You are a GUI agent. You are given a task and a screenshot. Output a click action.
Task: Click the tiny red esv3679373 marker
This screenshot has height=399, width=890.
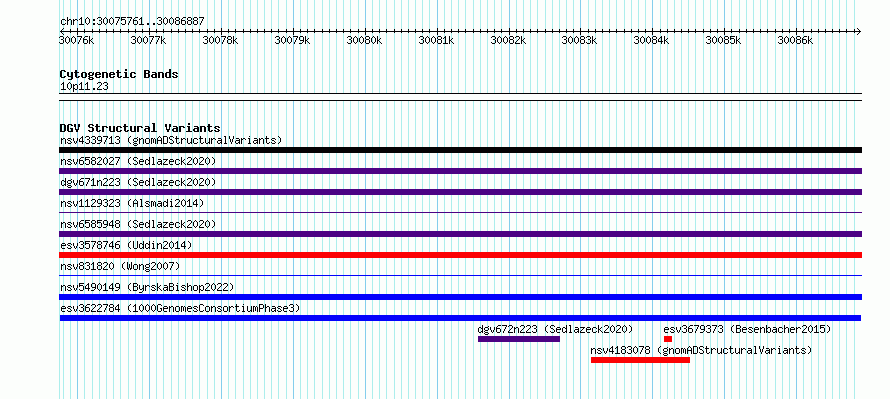[x=668, y=339]
